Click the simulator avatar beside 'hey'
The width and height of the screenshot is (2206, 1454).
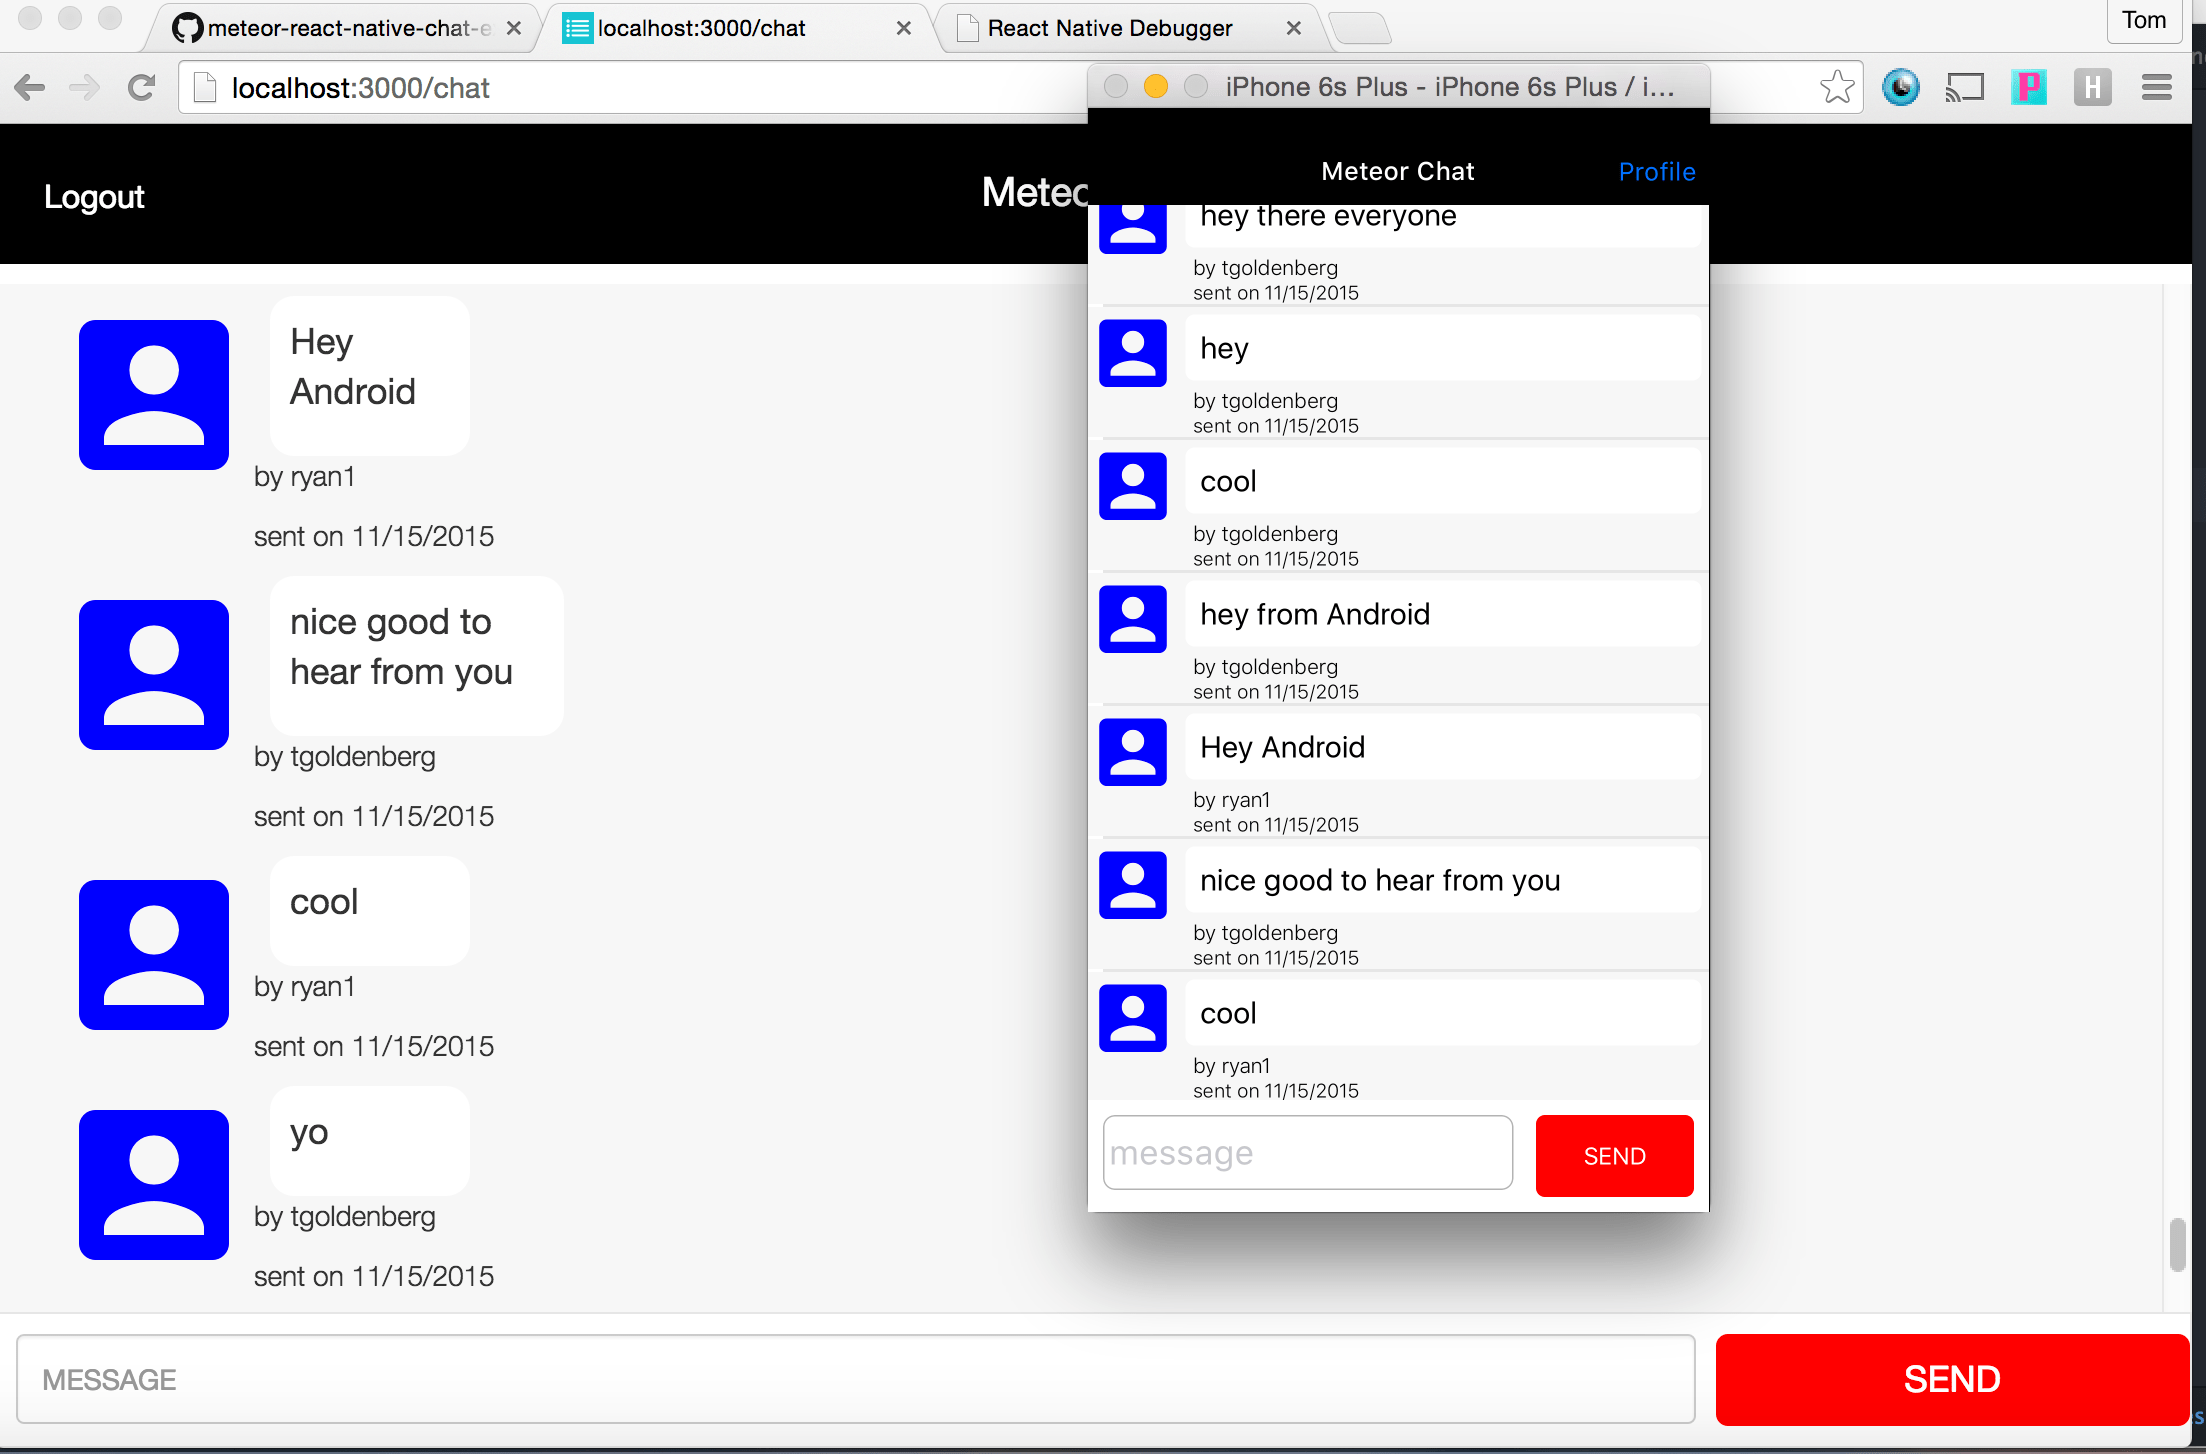[1133, 353]
